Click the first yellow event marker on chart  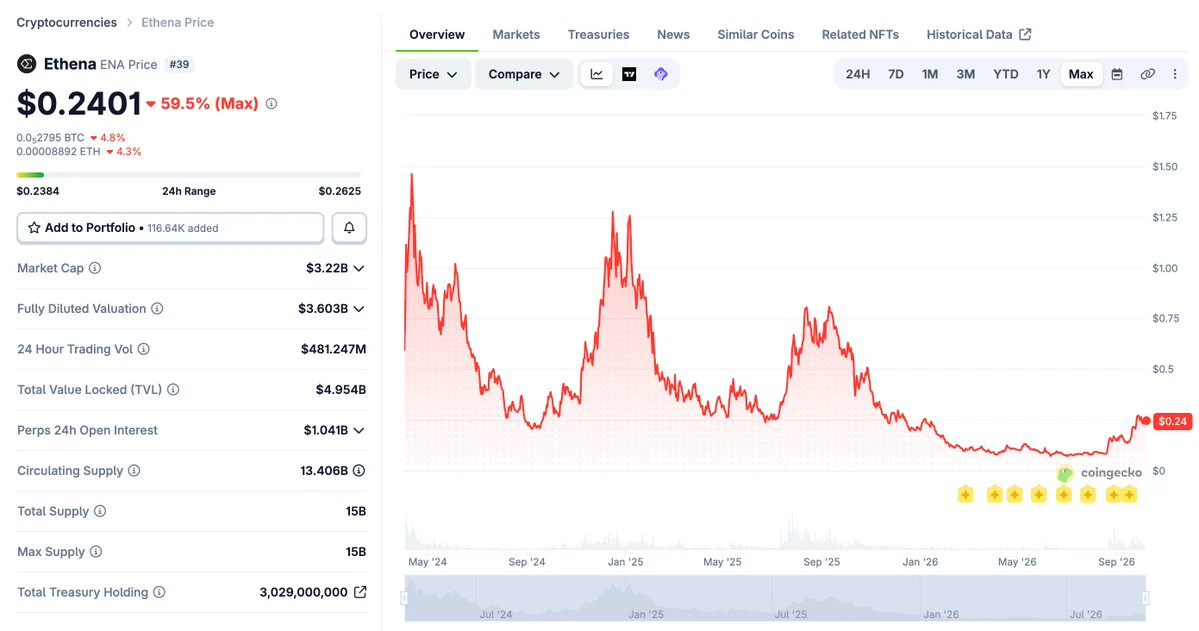[x=966, y=495]
